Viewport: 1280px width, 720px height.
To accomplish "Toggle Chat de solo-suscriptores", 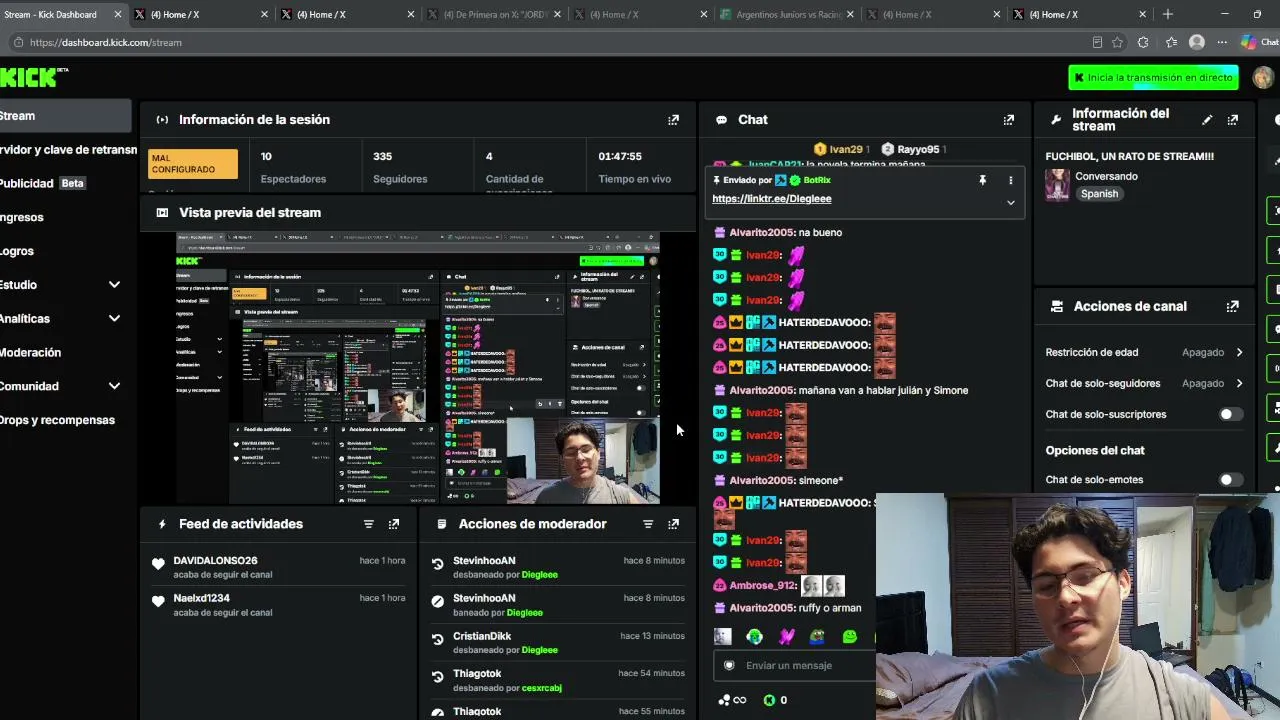I will click(x=1231, y=414).
